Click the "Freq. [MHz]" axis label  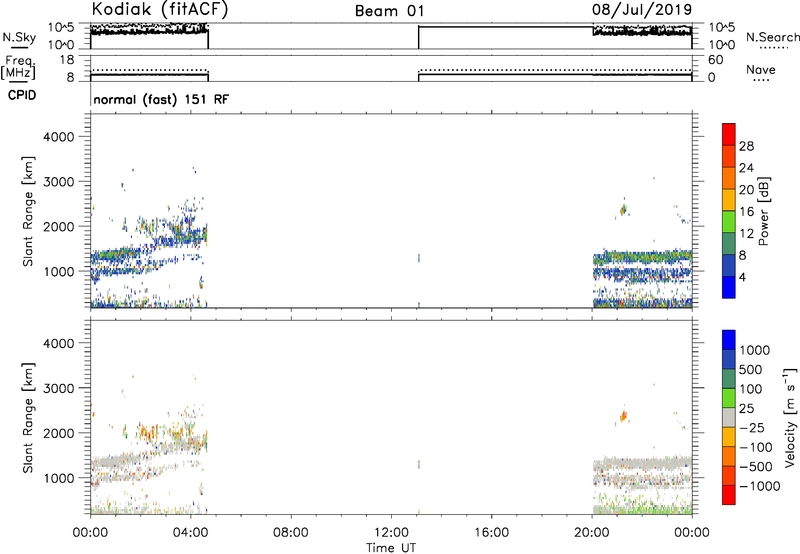(x=19, y=68)
